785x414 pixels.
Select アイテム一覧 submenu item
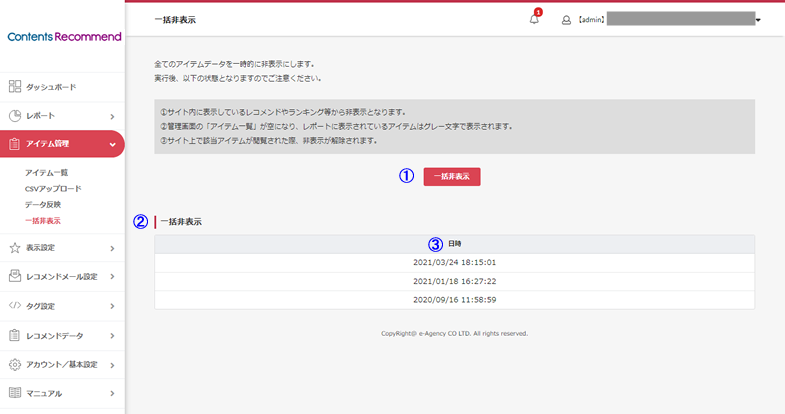(47, 173)
